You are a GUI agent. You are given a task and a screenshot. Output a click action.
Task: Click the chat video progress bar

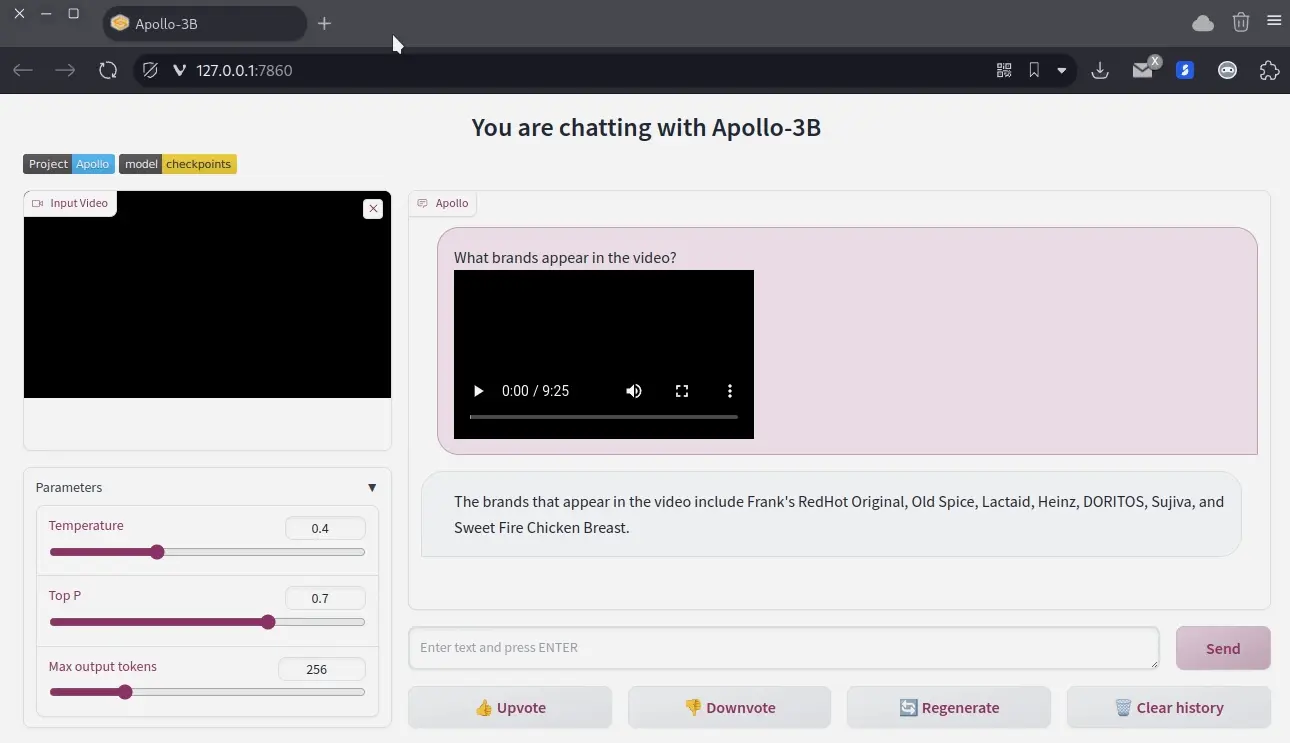604,416
